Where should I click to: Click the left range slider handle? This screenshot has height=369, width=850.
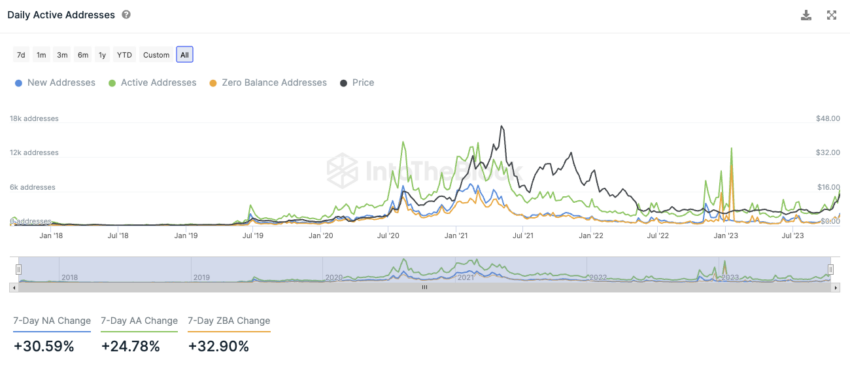(18, 269)
